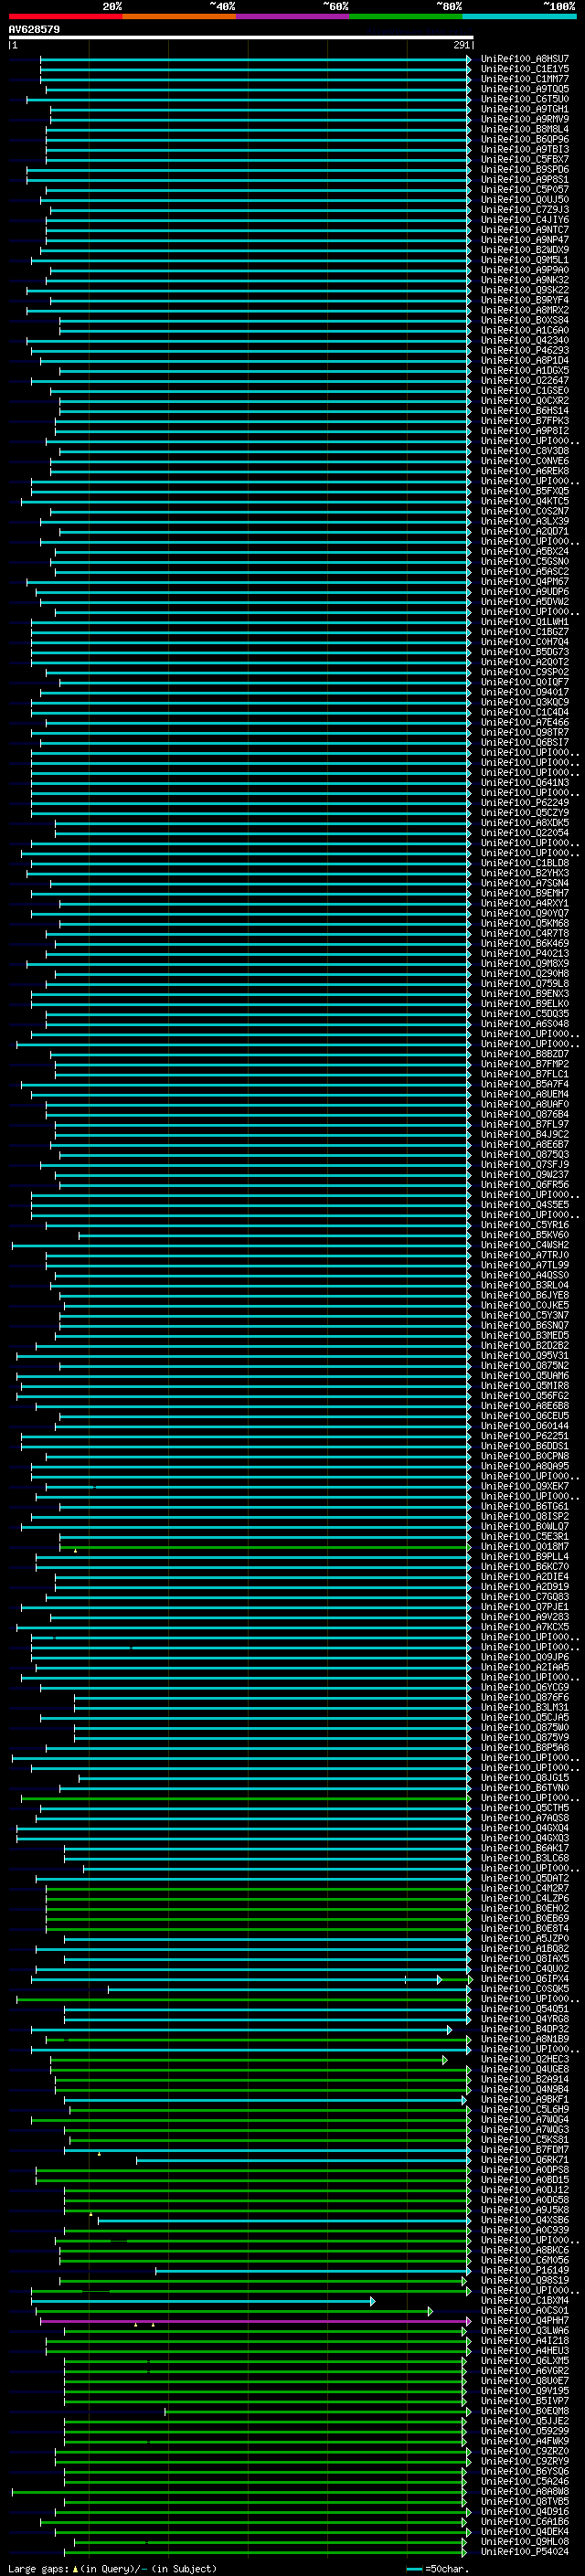Image resolution: width=585 pixels, height=2576 pixels.
Task: Select label UniRef100_Q98S19
Action: (524, 2280)
